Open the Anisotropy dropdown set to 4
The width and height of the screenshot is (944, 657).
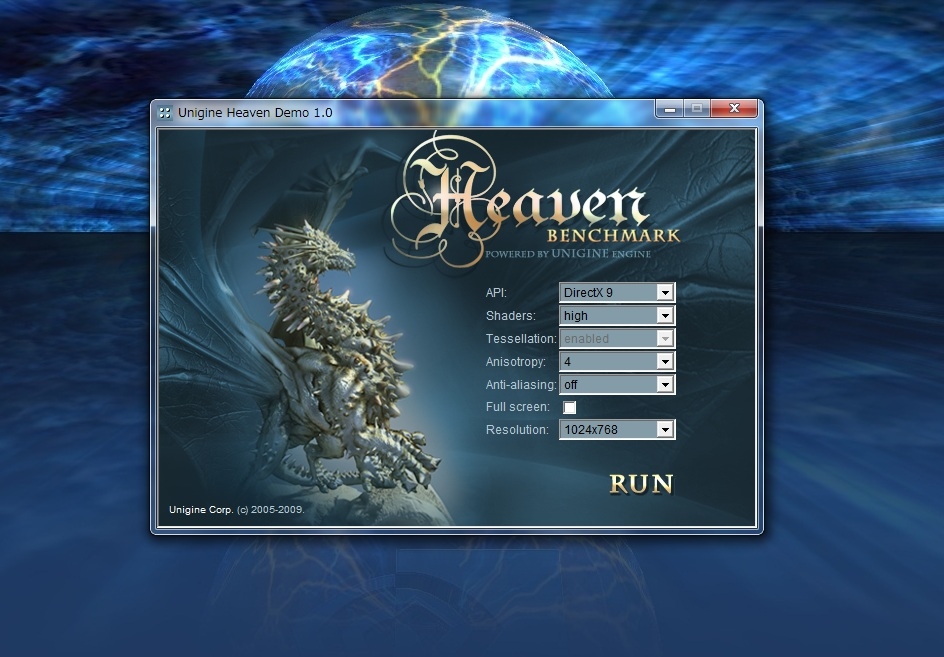(x=617, y=361)
